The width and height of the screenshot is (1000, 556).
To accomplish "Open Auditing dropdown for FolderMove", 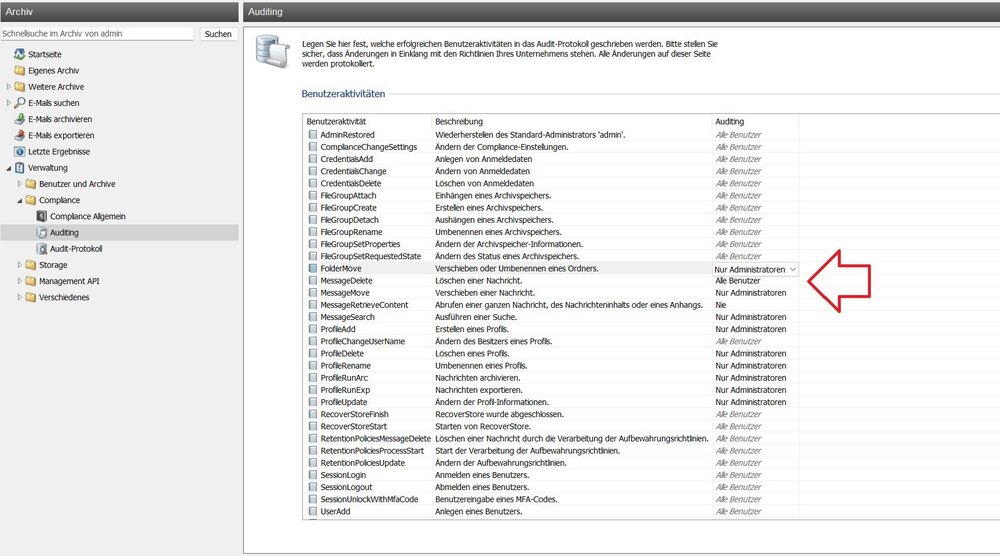I will pyautogui.click(x=792, y=269).
